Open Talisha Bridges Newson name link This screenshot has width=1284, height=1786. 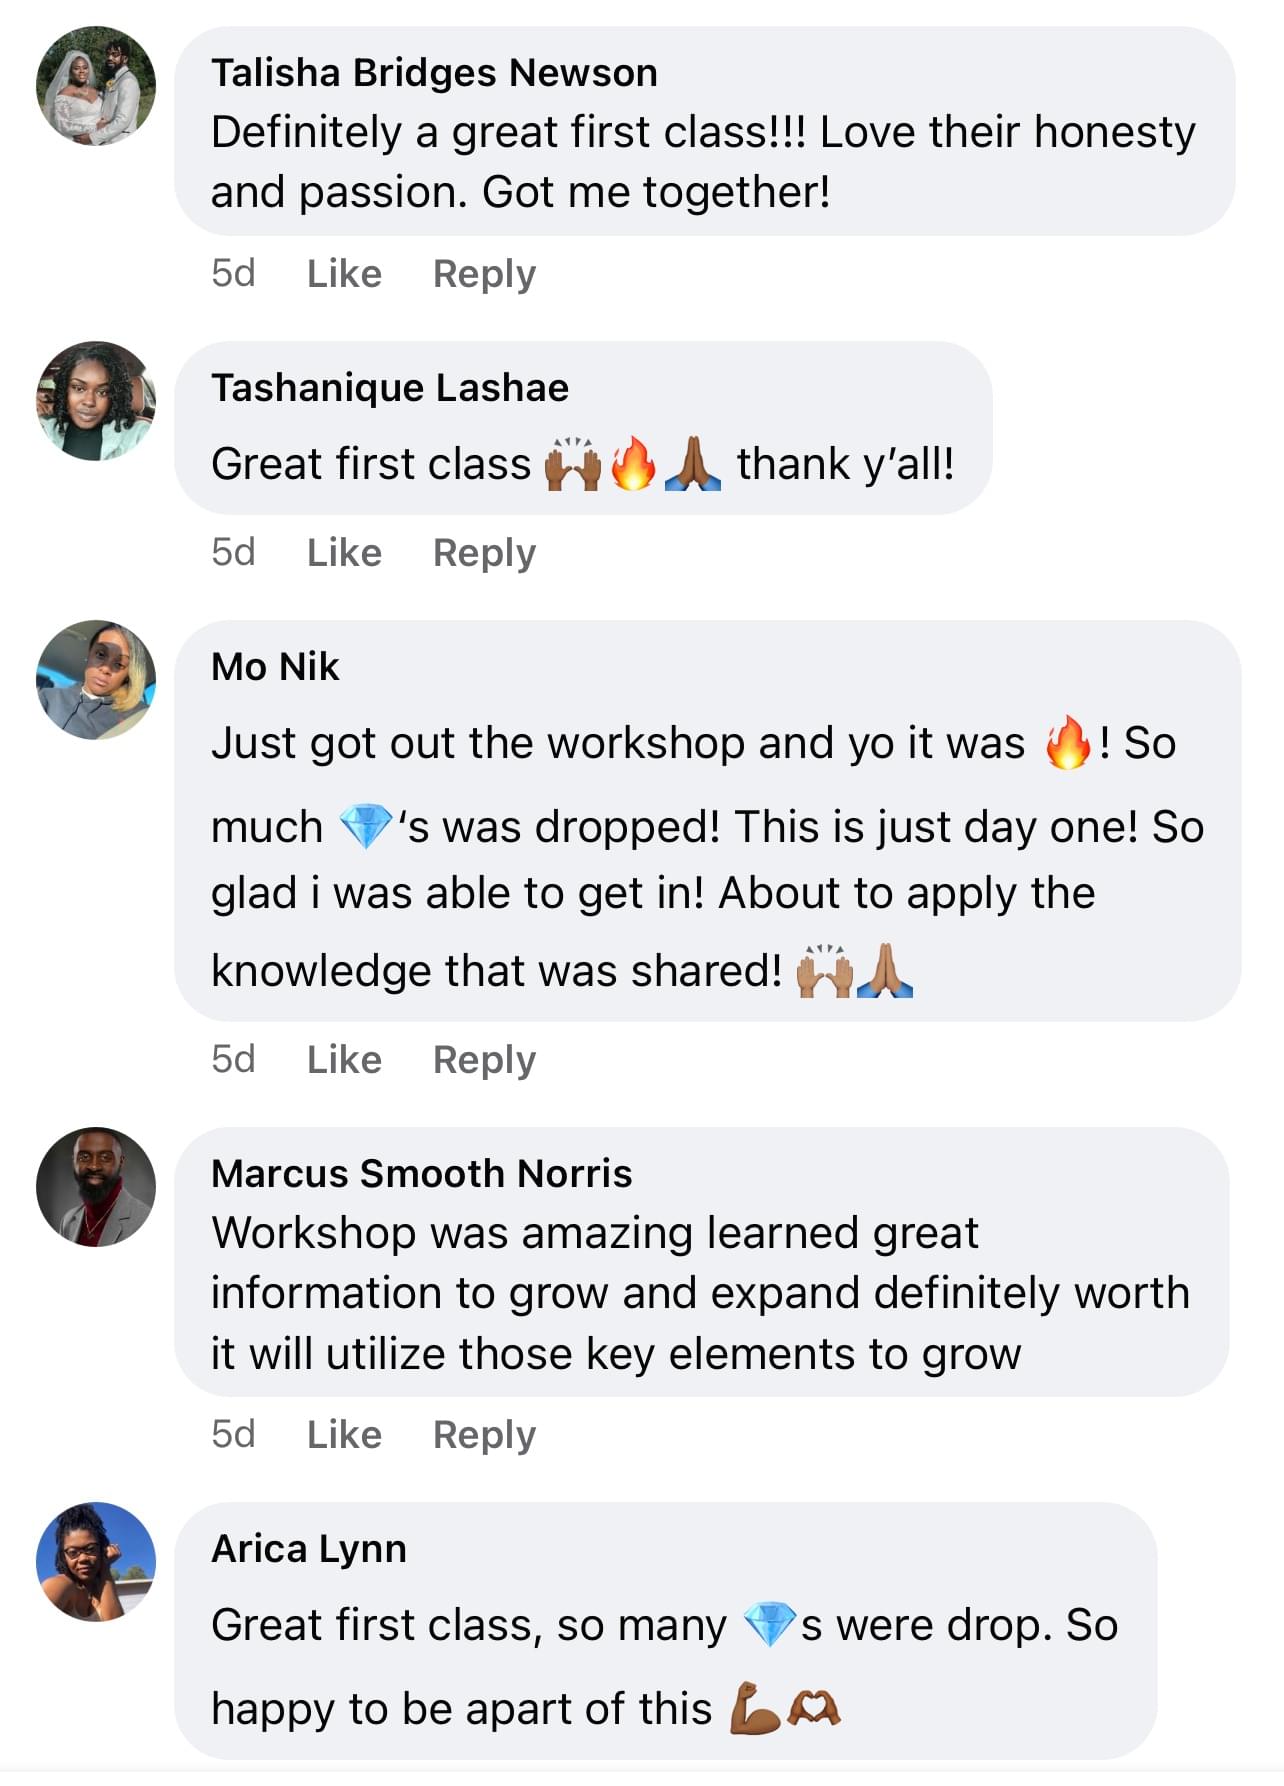pos(434,73)
